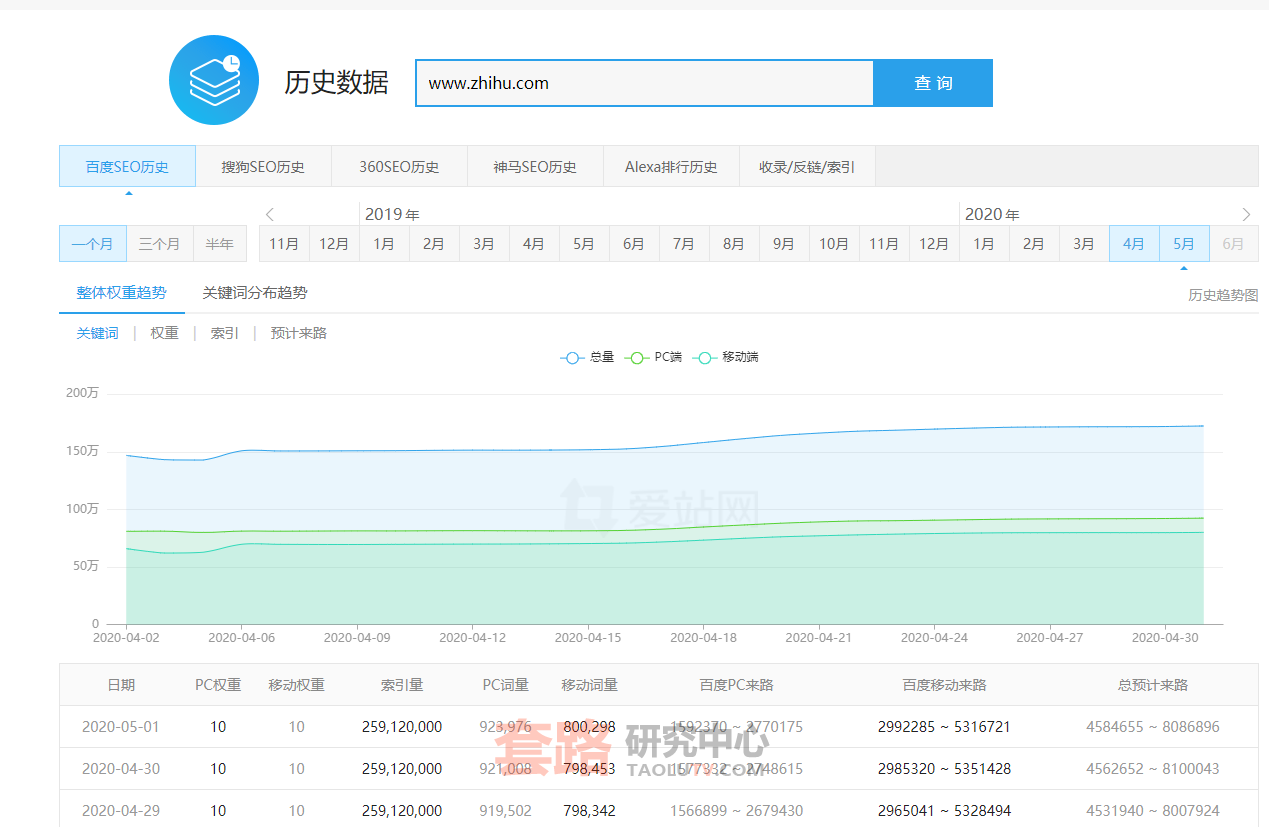This screenshot has height=827, width=1269.
Task: Select 2019年 1月 in timeline
Action: [x=384, y=243]
